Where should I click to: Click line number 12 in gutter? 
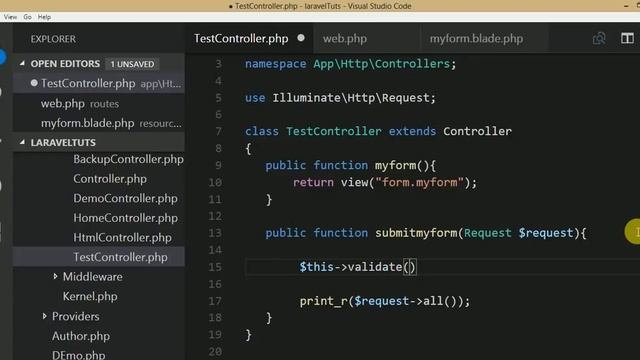pyautogui.click(x=215, y=216)
